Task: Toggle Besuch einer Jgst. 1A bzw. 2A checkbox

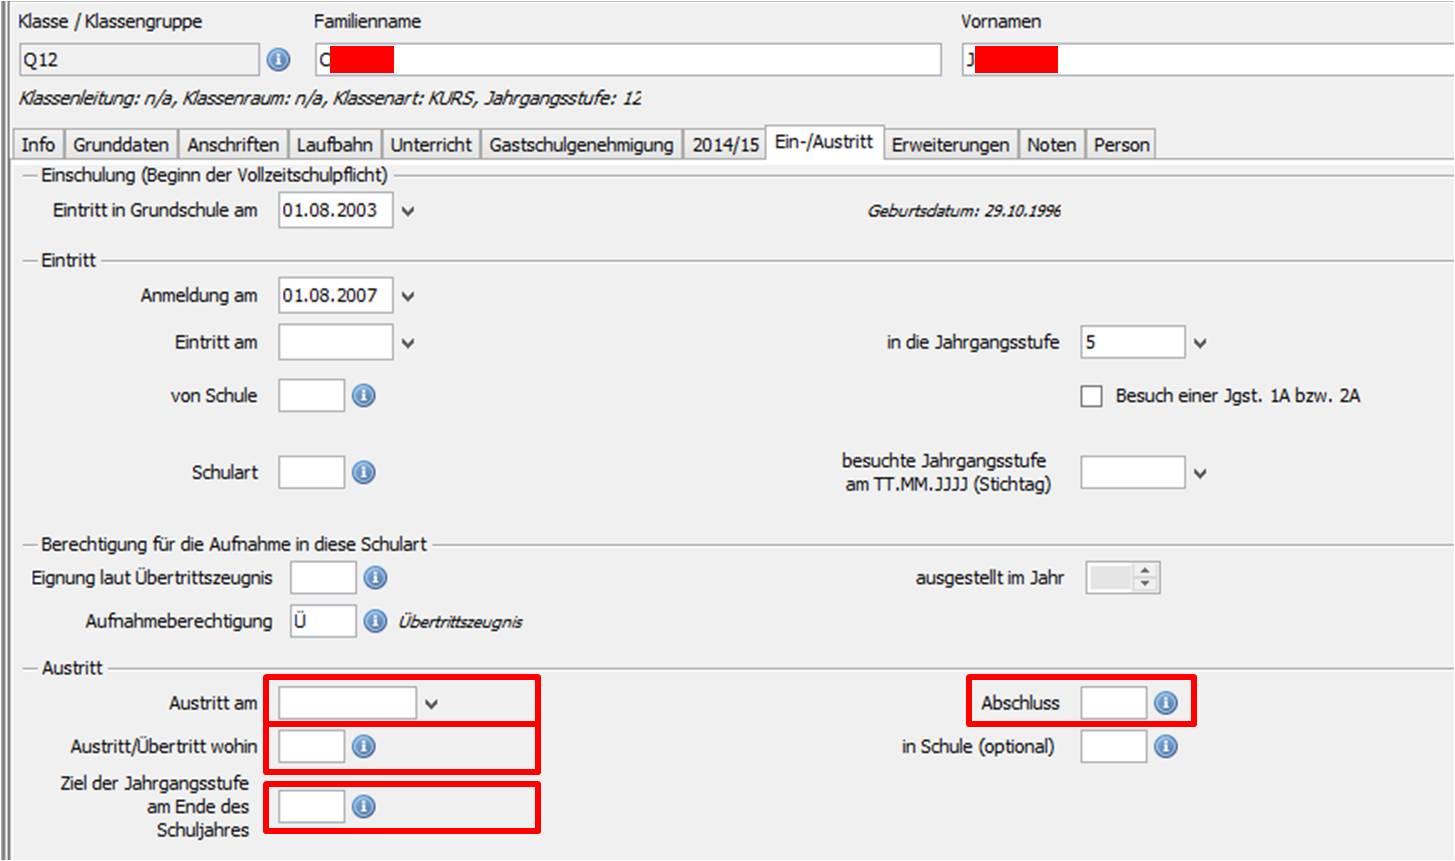Action: [1091, 396]
